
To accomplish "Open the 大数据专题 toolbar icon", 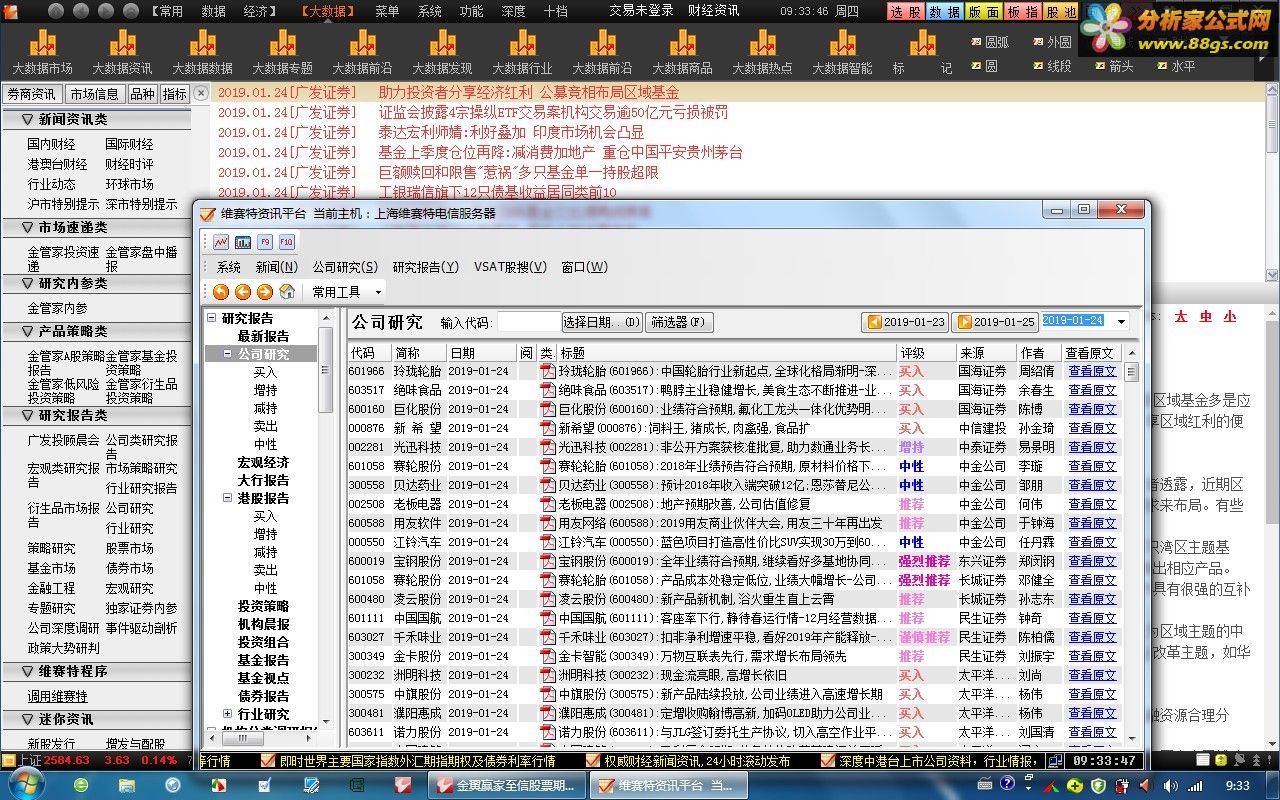I will 282,52.
